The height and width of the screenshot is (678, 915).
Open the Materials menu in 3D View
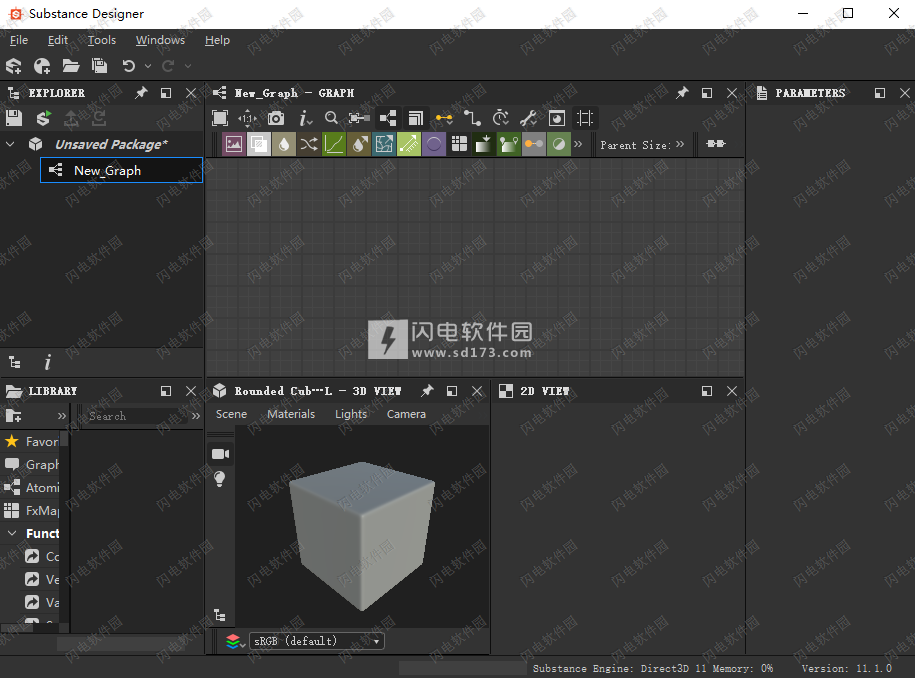291,414
